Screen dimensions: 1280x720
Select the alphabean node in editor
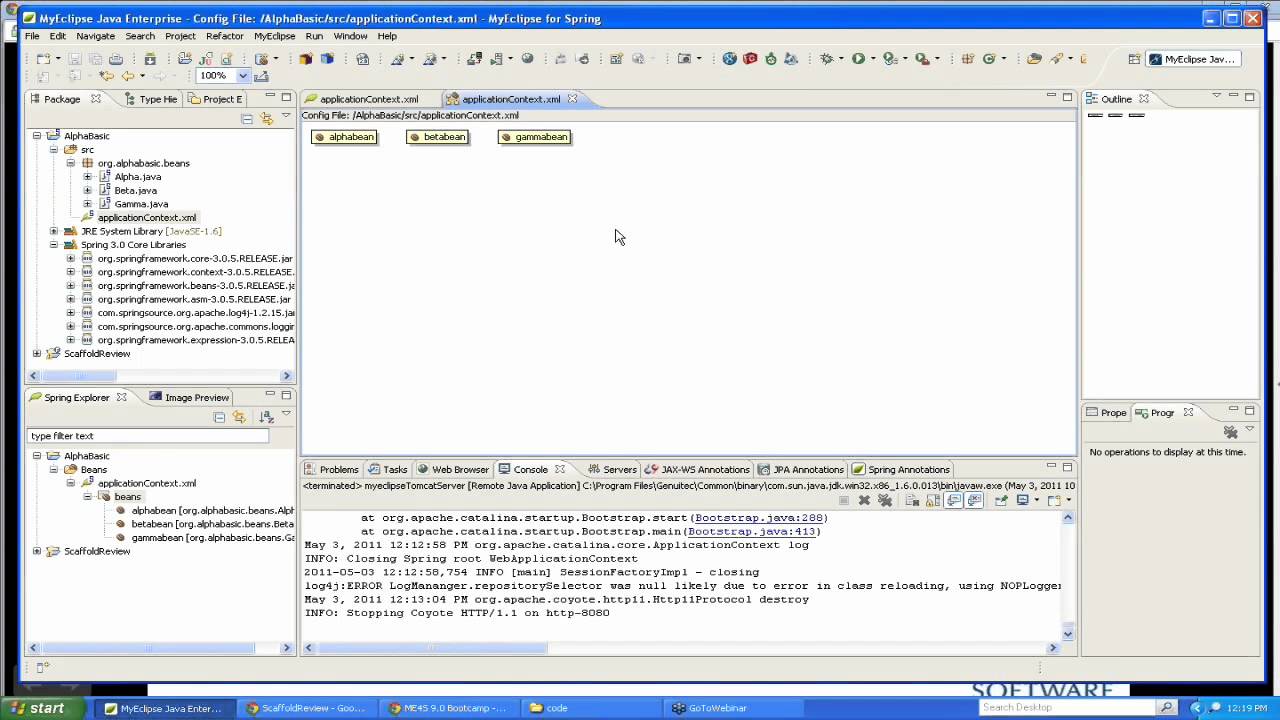(345, 137)
